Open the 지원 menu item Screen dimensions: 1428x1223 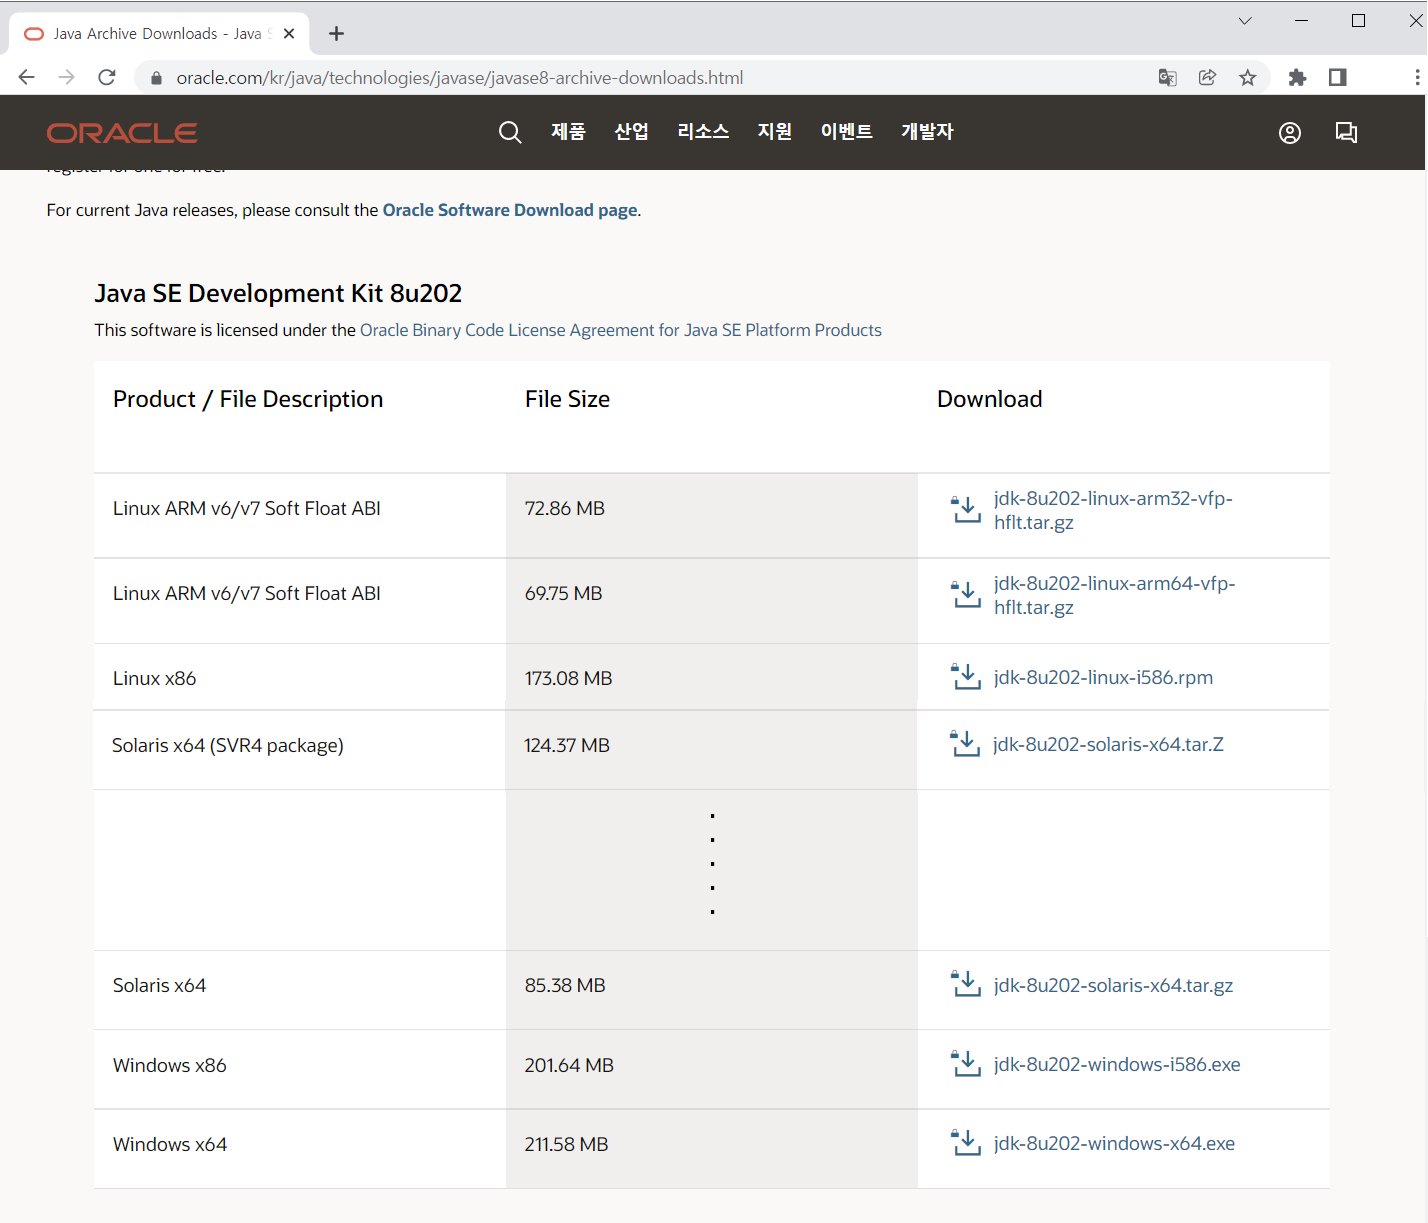775,131
